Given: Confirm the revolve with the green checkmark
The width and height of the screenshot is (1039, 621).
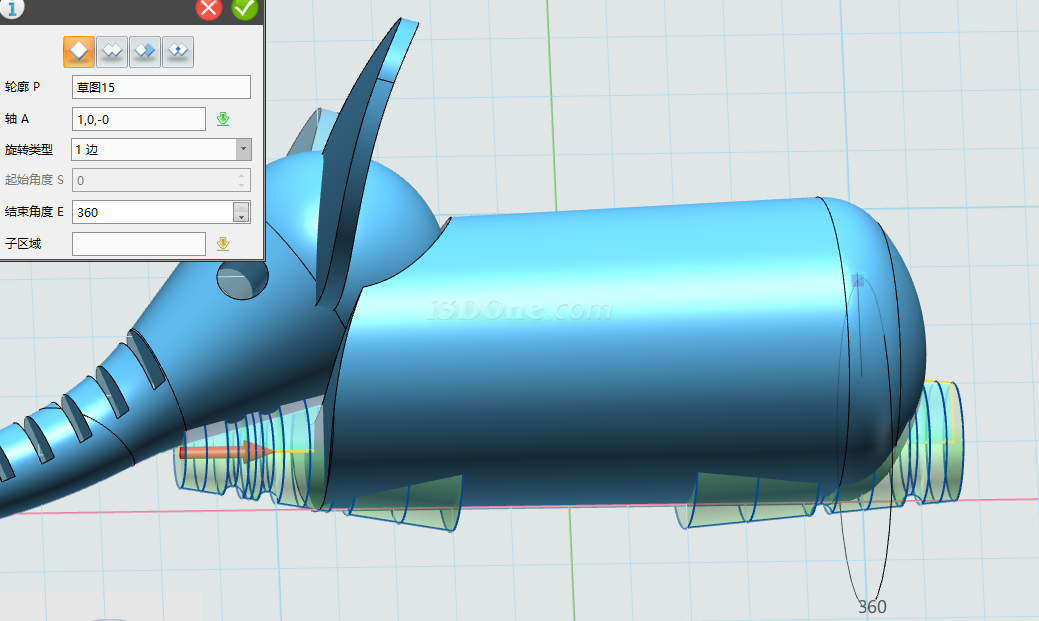Looking at the screenshot, I should click(x=244, y=9).
